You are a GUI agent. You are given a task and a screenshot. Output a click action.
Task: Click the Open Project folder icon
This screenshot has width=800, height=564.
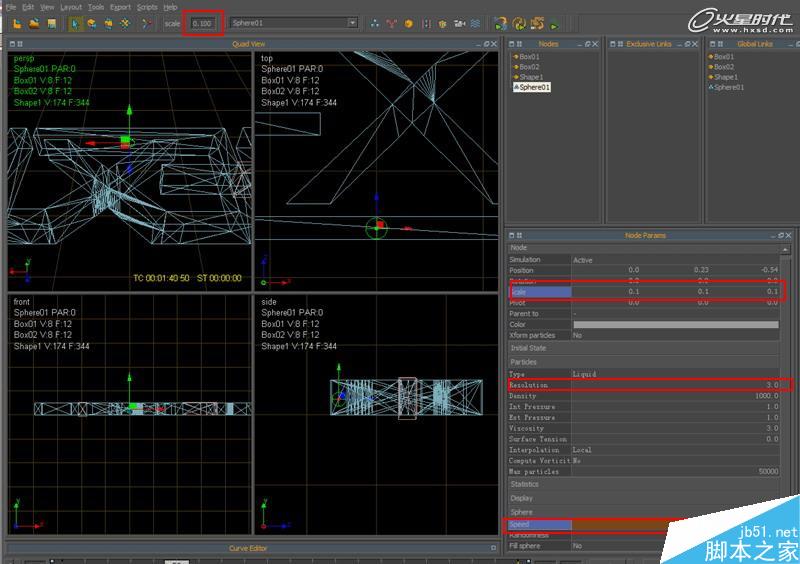click(x=35, y=22)
